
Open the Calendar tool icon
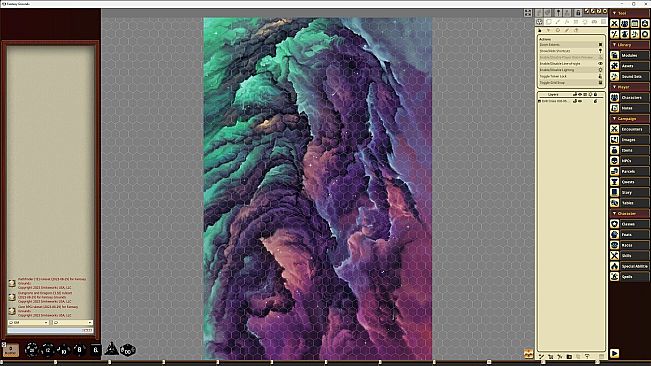coord(635,24)
